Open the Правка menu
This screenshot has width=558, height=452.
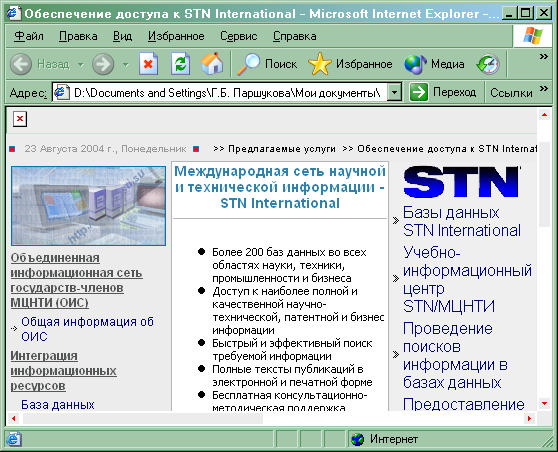point(78,36)
